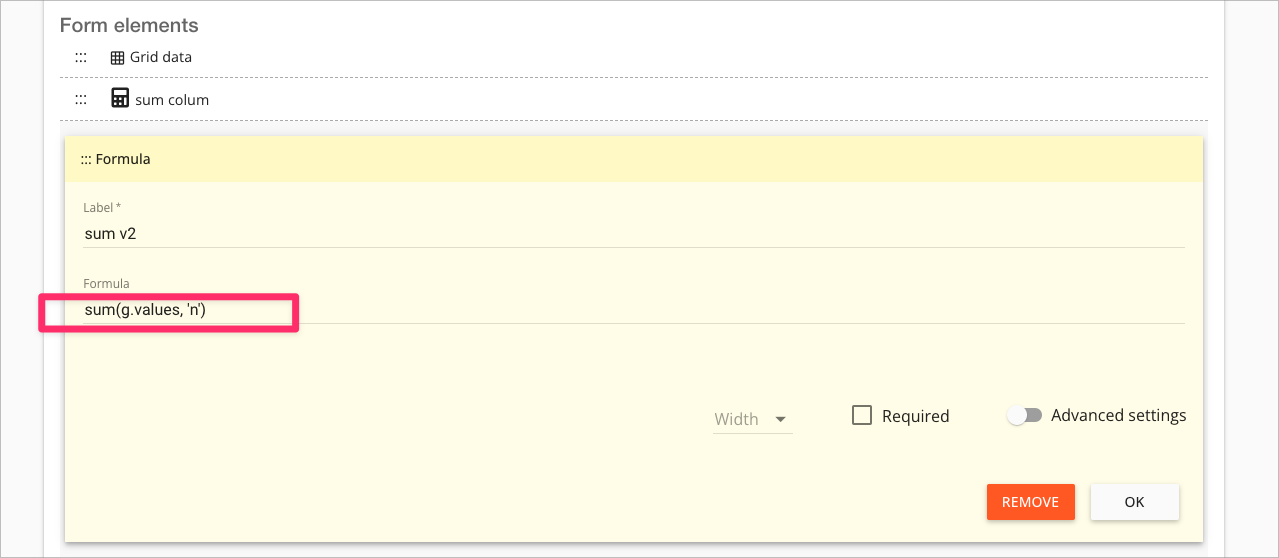Click the Advanced settings label text
The height and width of the screenshot is (558, 1279).
pos(1118,415)
